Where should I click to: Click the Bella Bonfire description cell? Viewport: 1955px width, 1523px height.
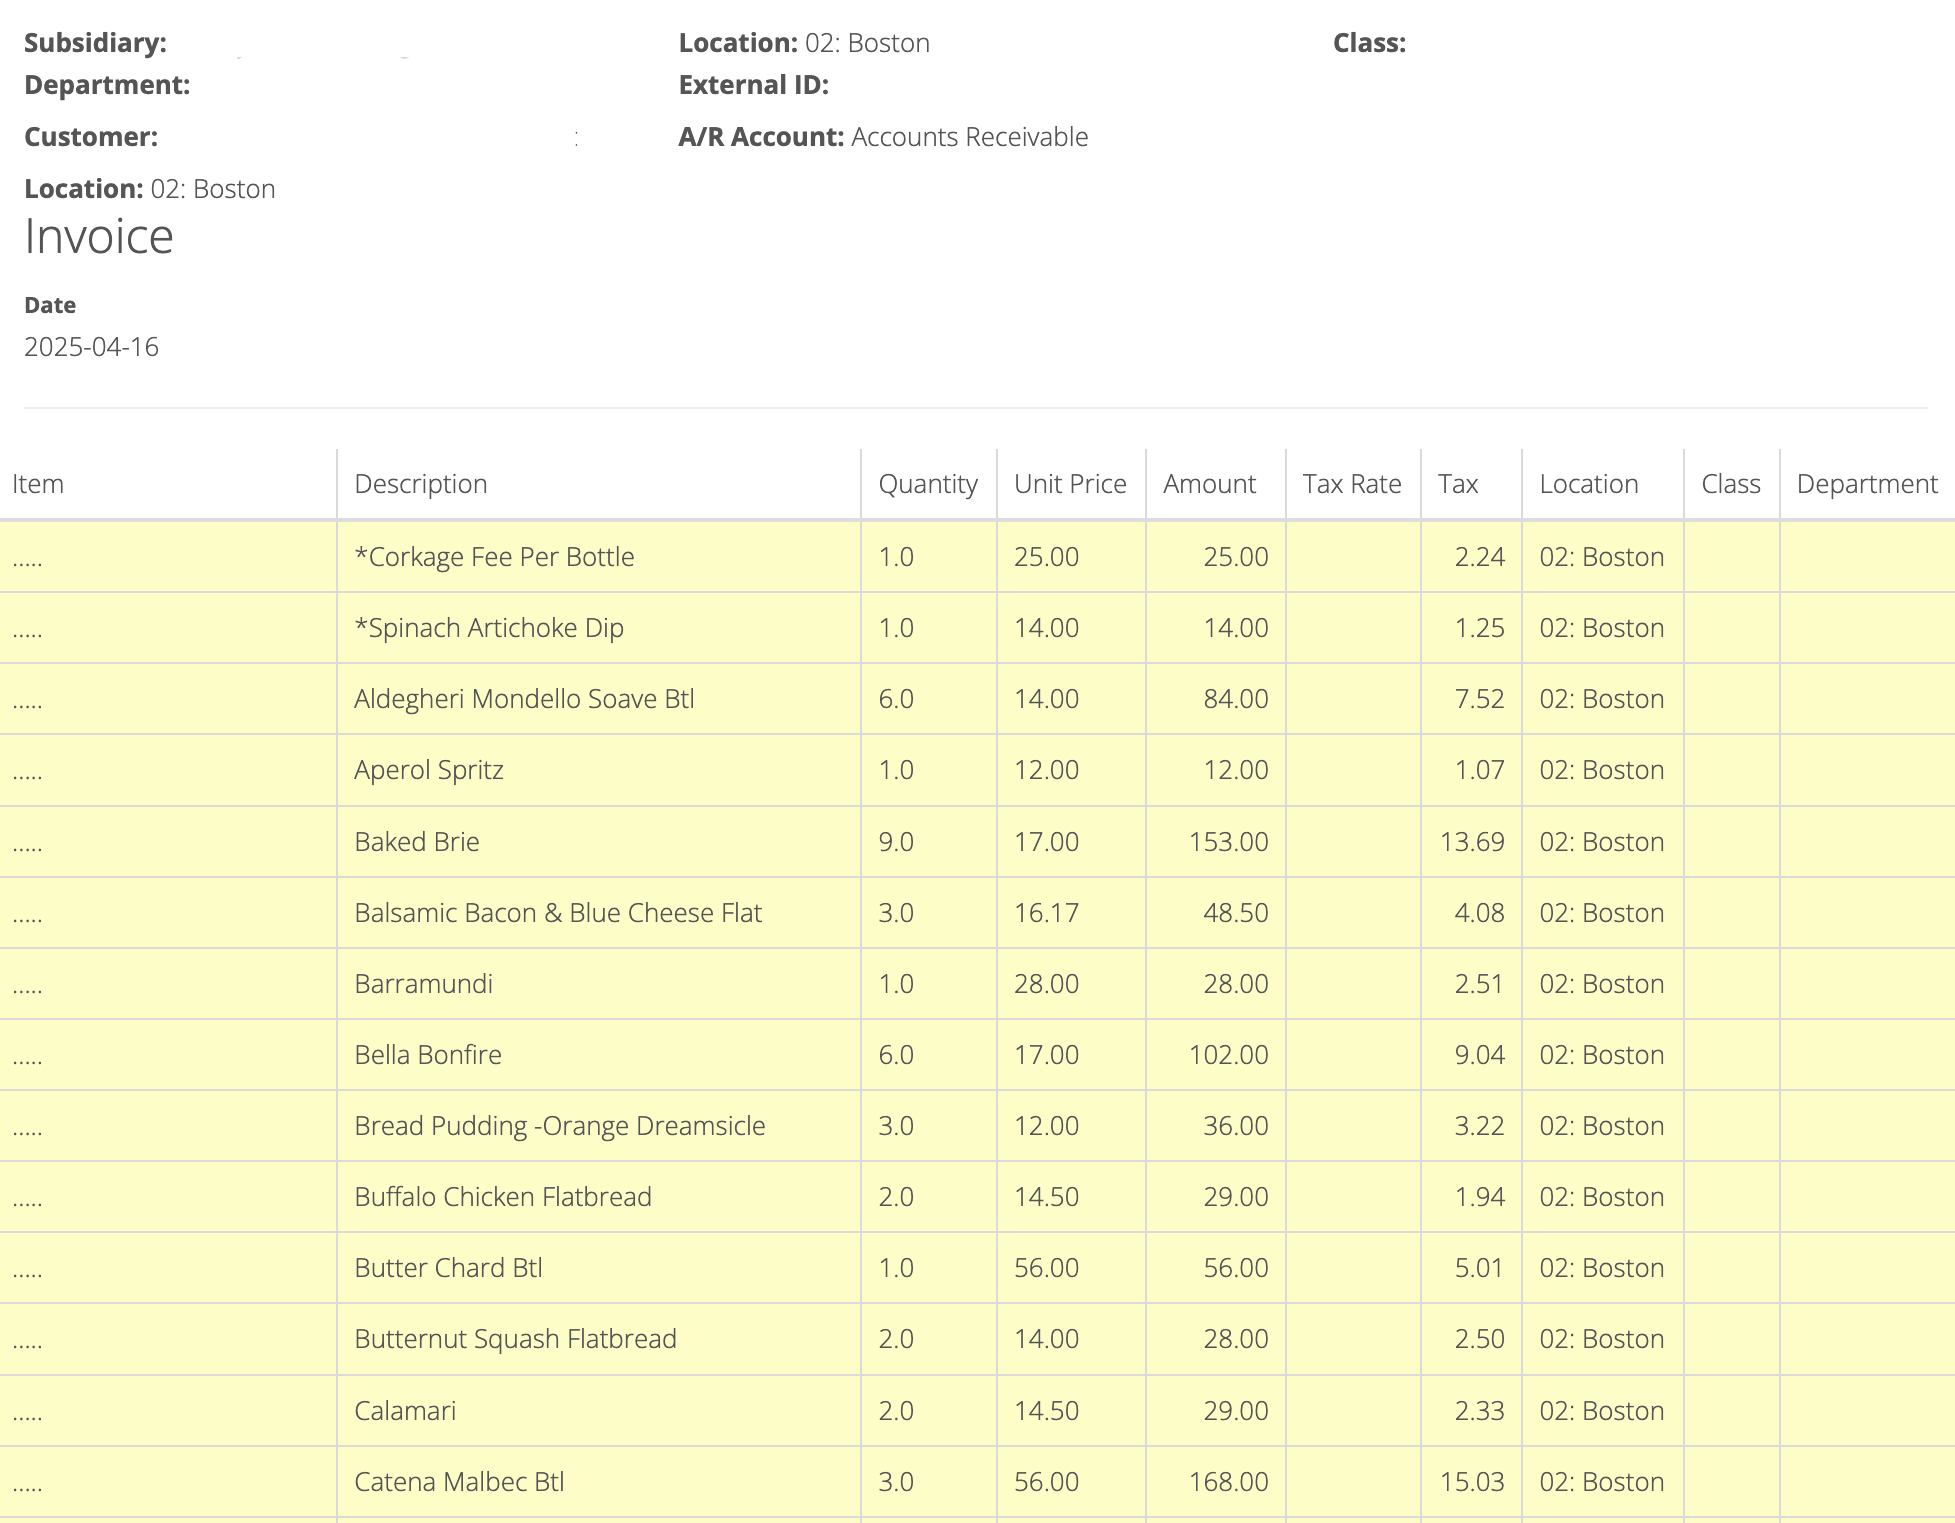[428, 1055]
